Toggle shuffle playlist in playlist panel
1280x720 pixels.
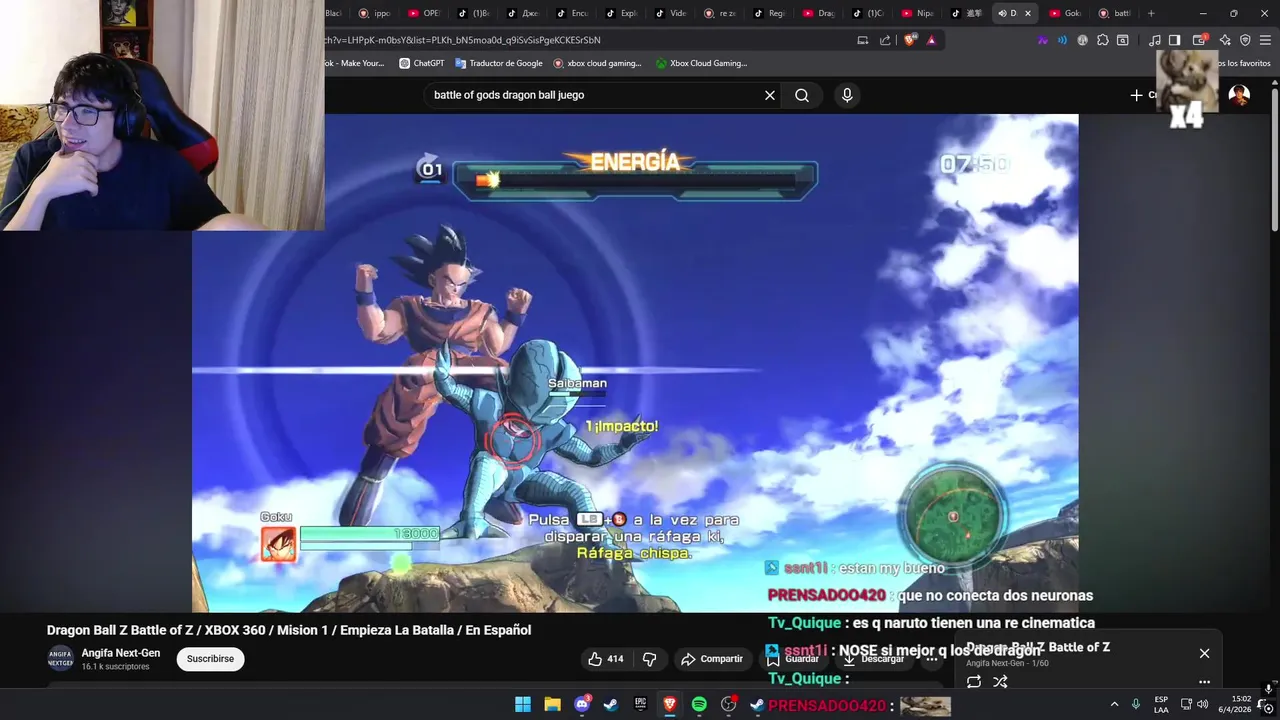[x=1000, y=682]
